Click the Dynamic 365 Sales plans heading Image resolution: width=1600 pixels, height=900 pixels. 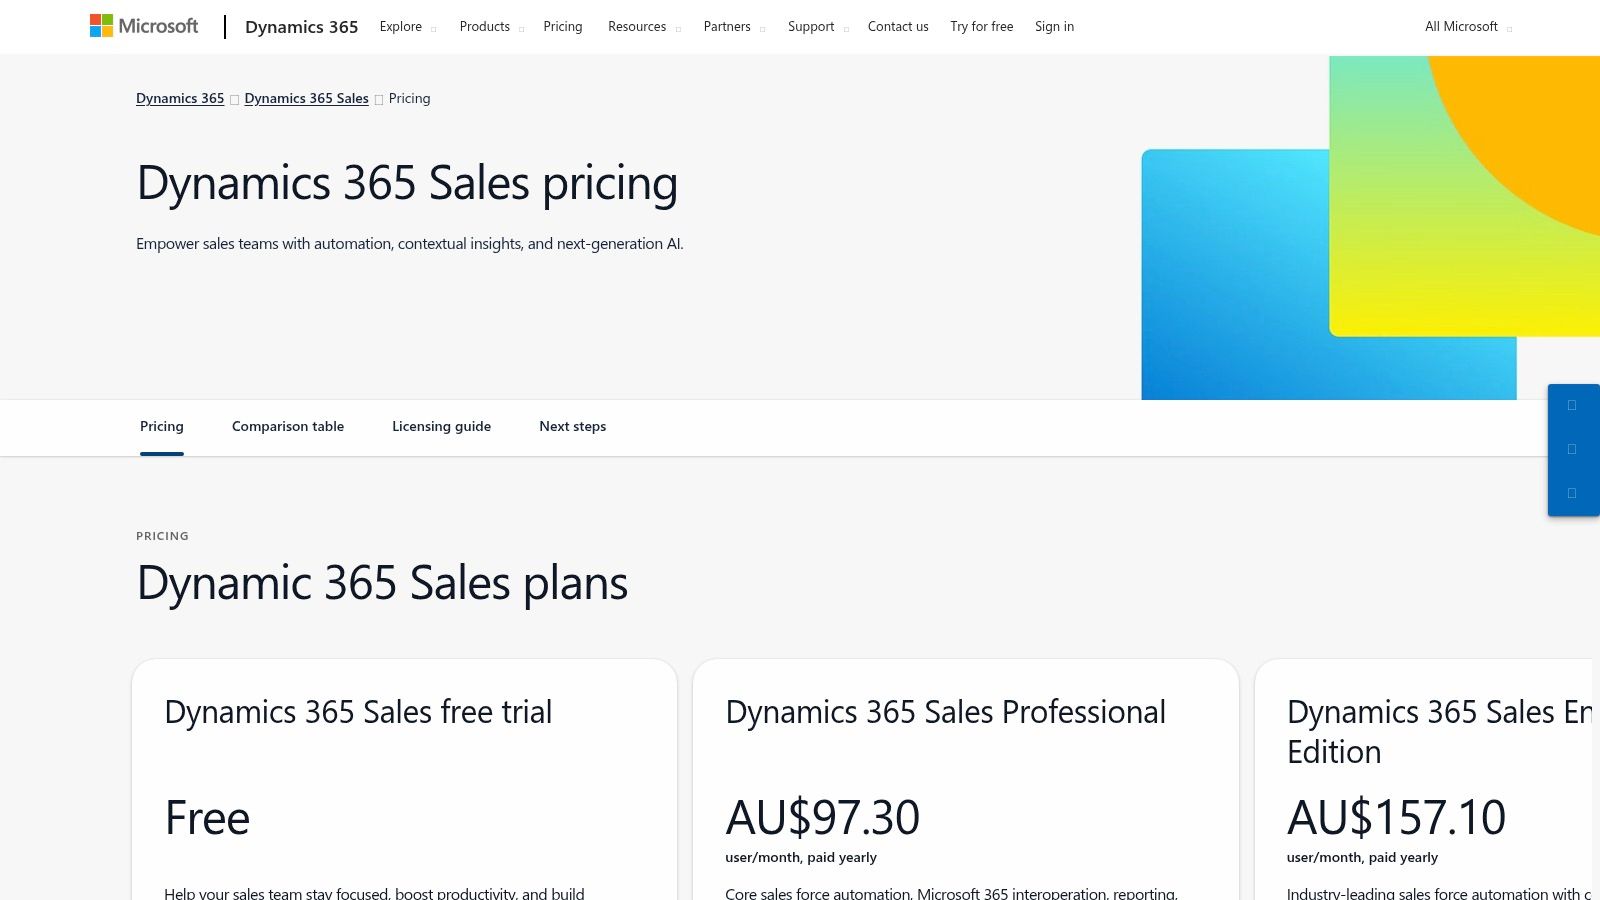[382, 583]
